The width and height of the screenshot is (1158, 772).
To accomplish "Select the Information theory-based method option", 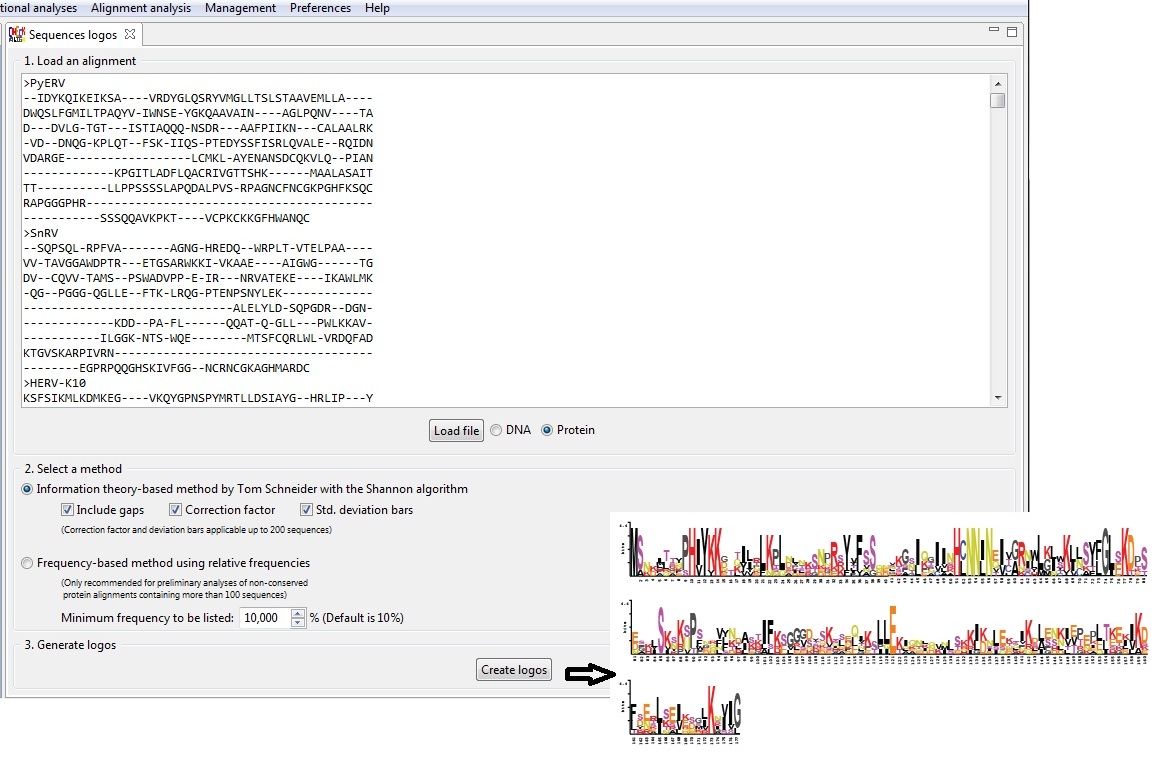I will (x=27, y=489).
